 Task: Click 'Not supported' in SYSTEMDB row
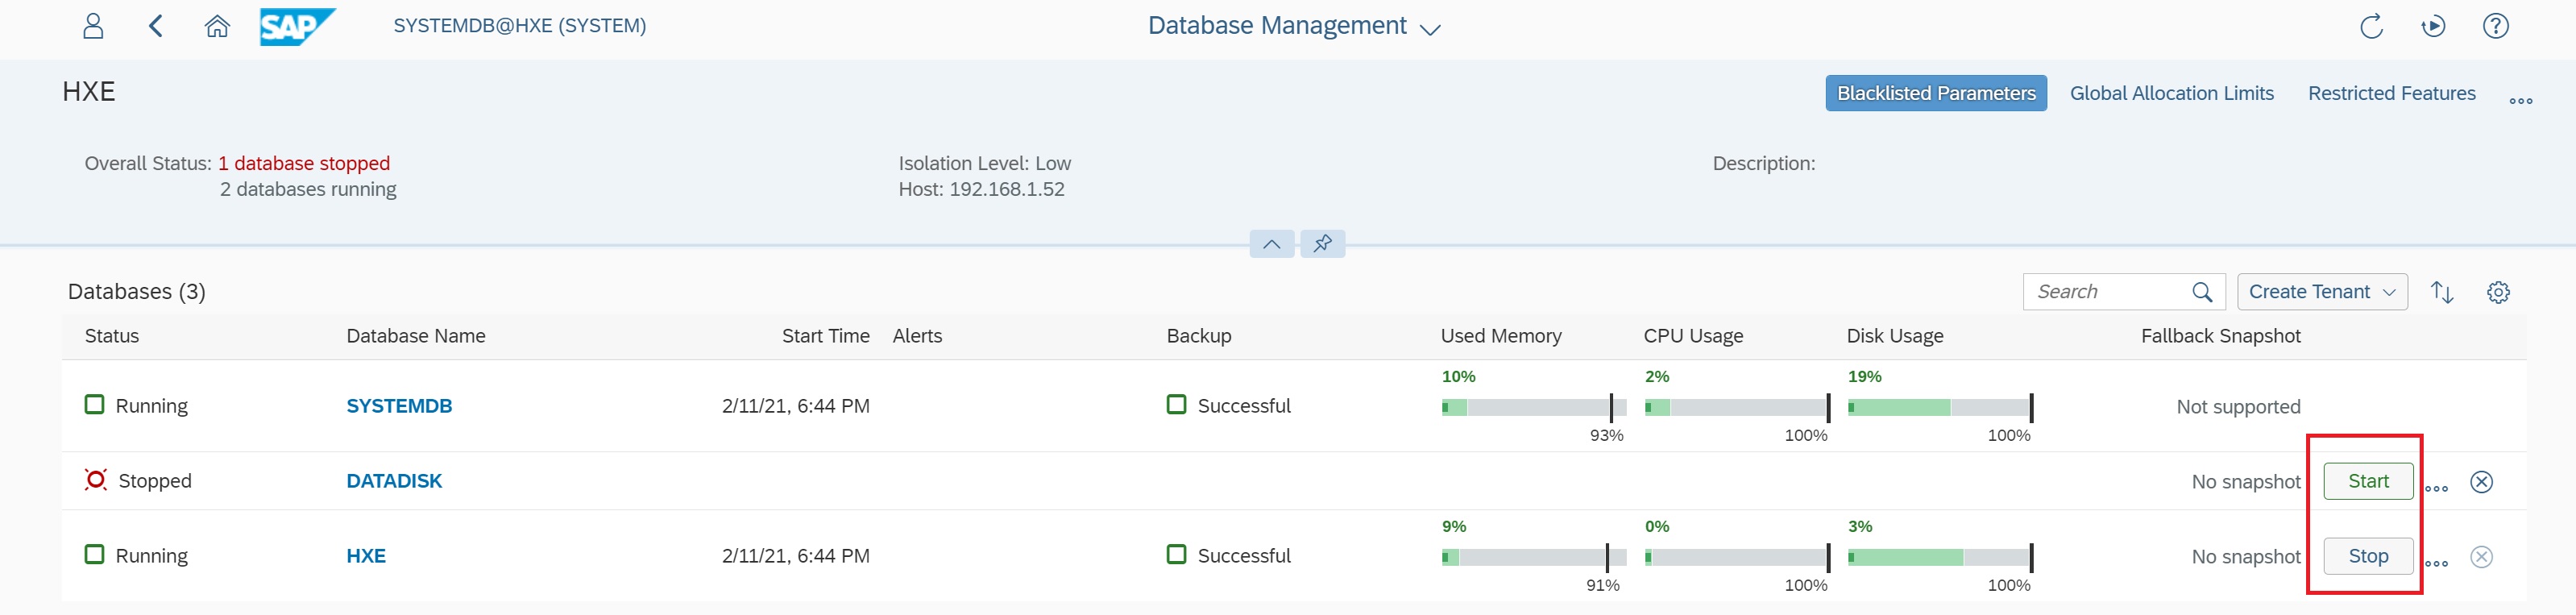pos(2238,407)
